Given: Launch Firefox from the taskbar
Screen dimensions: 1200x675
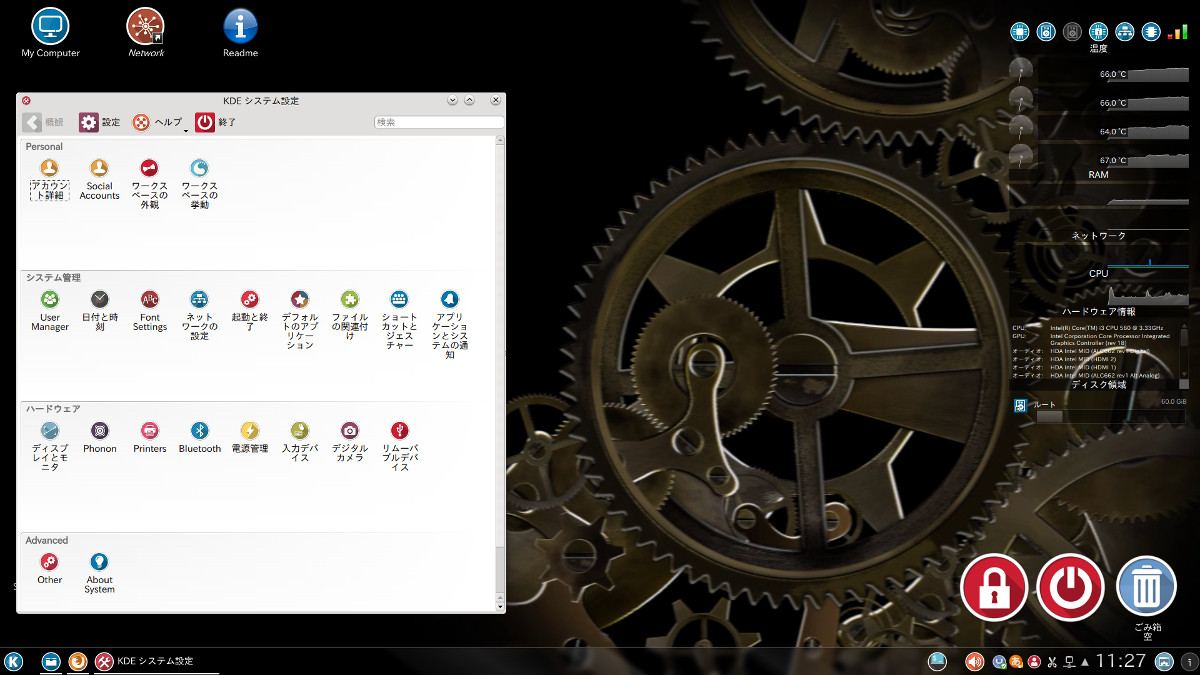Looking at the screenshot, I should tap(77, 661).
